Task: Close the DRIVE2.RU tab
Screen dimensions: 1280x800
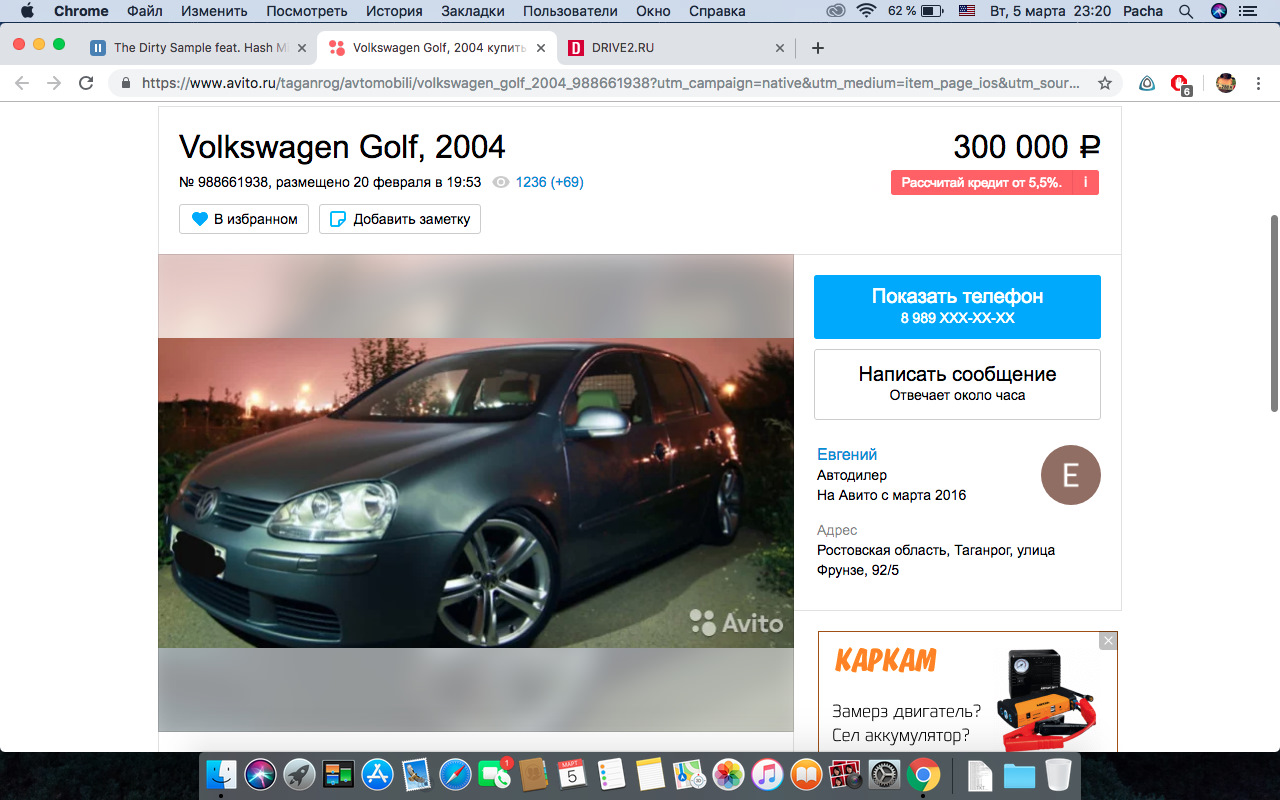Action: point(780,48)
